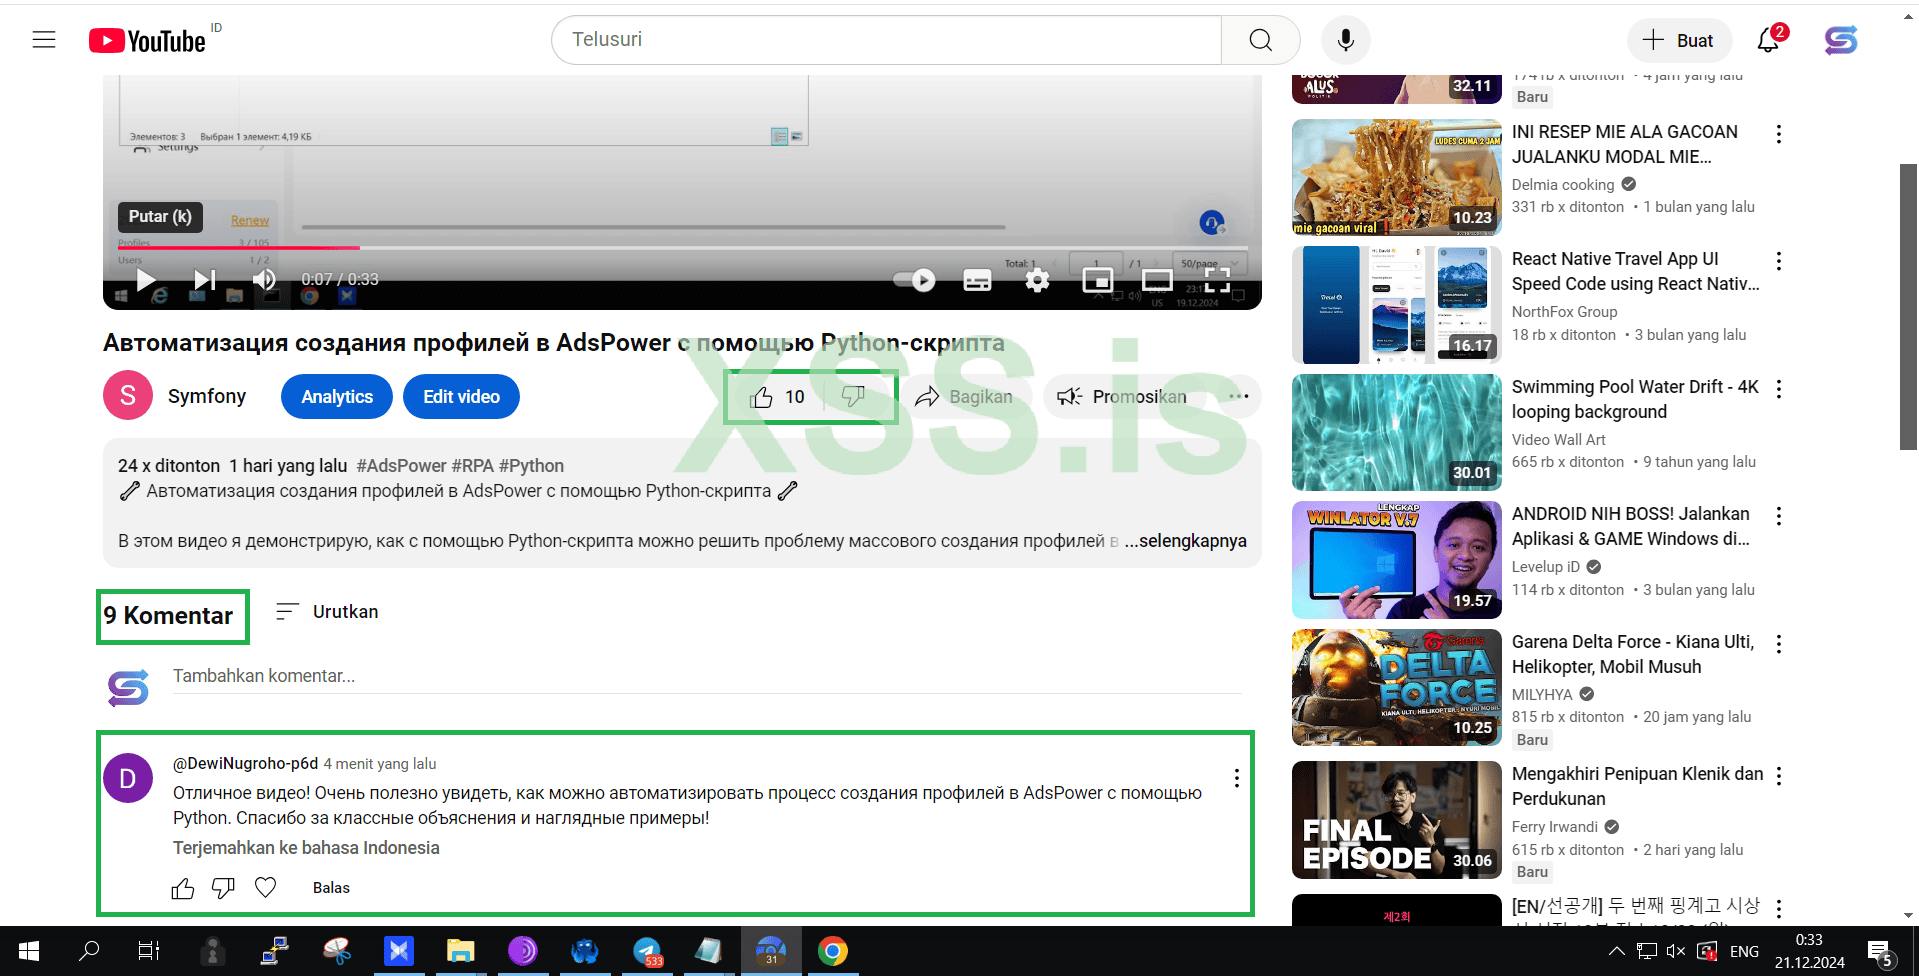The width and height of the screenshot is (1919, 976).
Task: Skip to next video in player
Action: tap(204, 280)
